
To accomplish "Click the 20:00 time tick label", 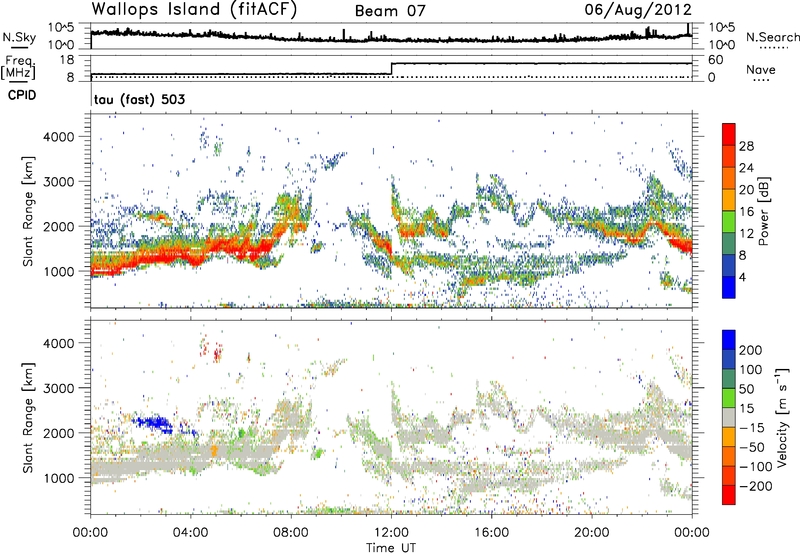I will [591, 533].
